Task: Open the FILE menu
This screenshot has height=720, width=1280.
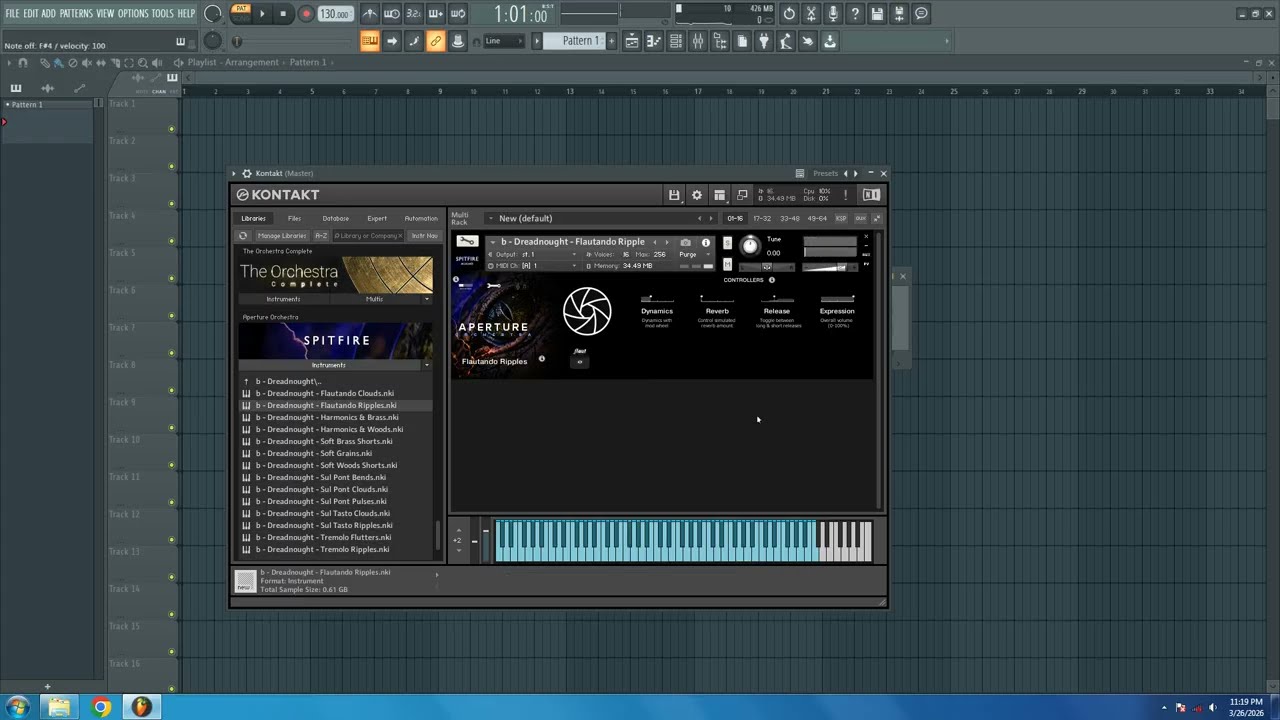Action: coord(12,14)
